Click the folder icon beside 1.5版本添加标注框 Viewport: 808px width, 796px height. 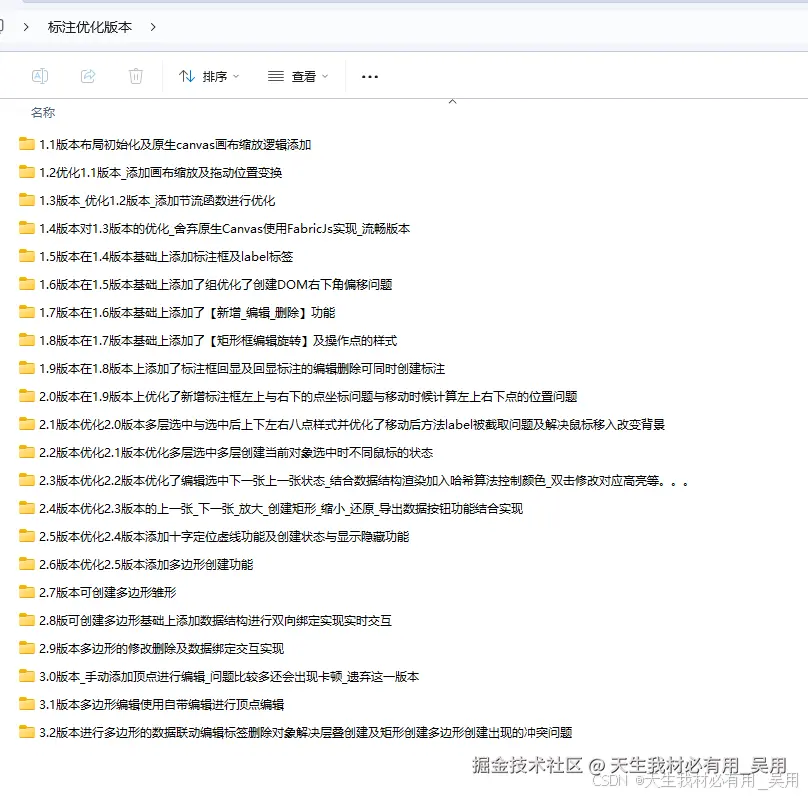tap(26, 256)
